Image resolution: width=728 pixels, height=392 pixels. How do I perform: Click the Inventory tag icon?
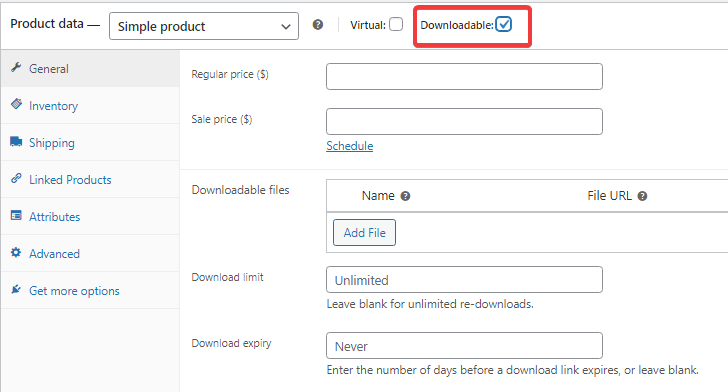pos(16,104)
